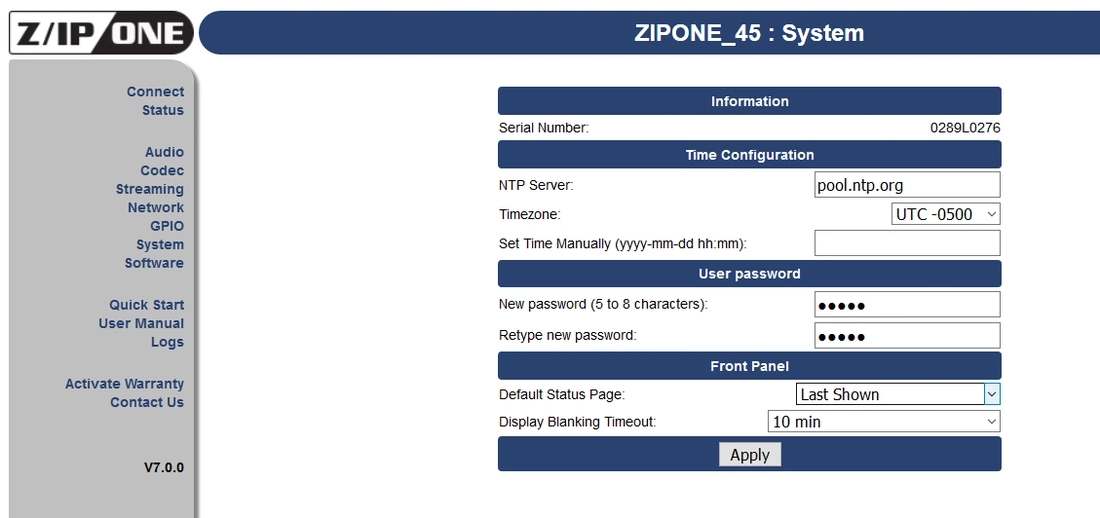The width and height of the screenshot is (1100, 518).
Task: Open the Connect page
Action: [155, 92]
